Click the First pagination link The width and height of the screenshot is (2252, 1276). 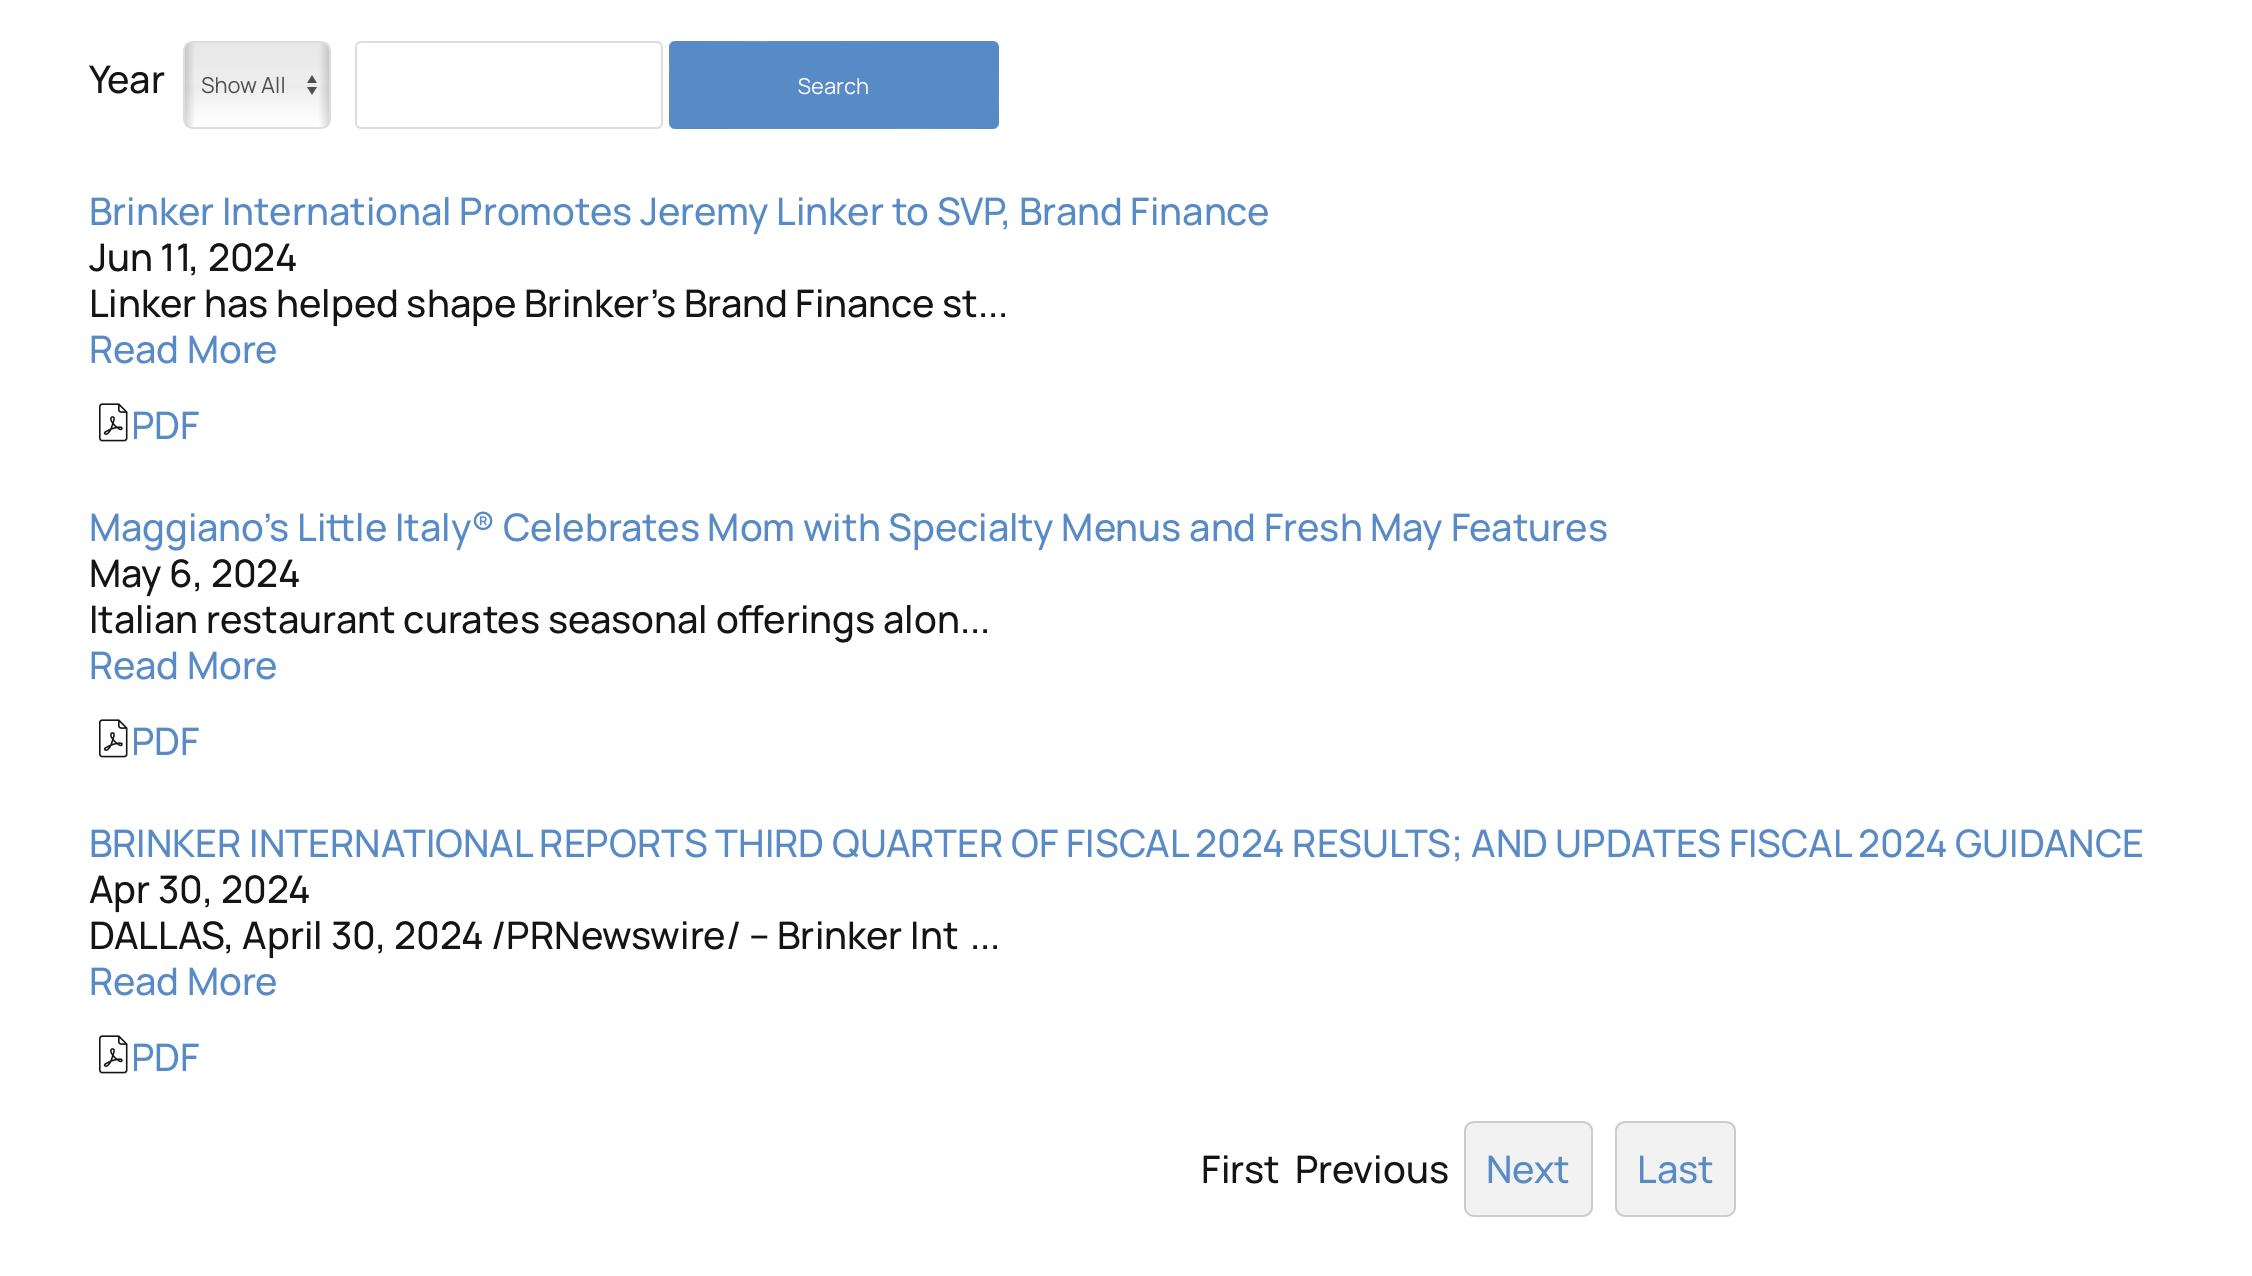click(x=1239, y=1170)
